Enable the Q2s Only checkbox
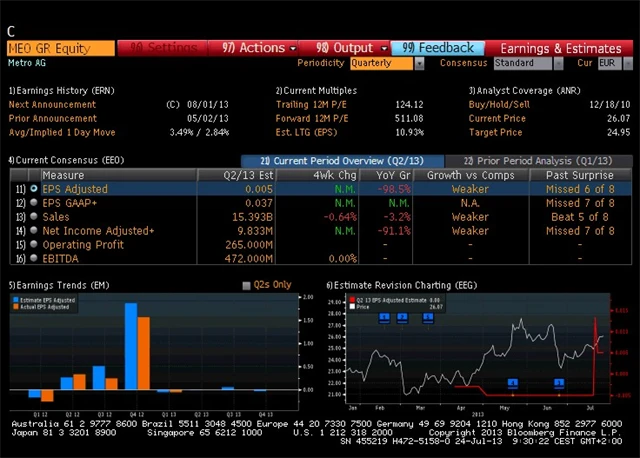 (247, 285)
